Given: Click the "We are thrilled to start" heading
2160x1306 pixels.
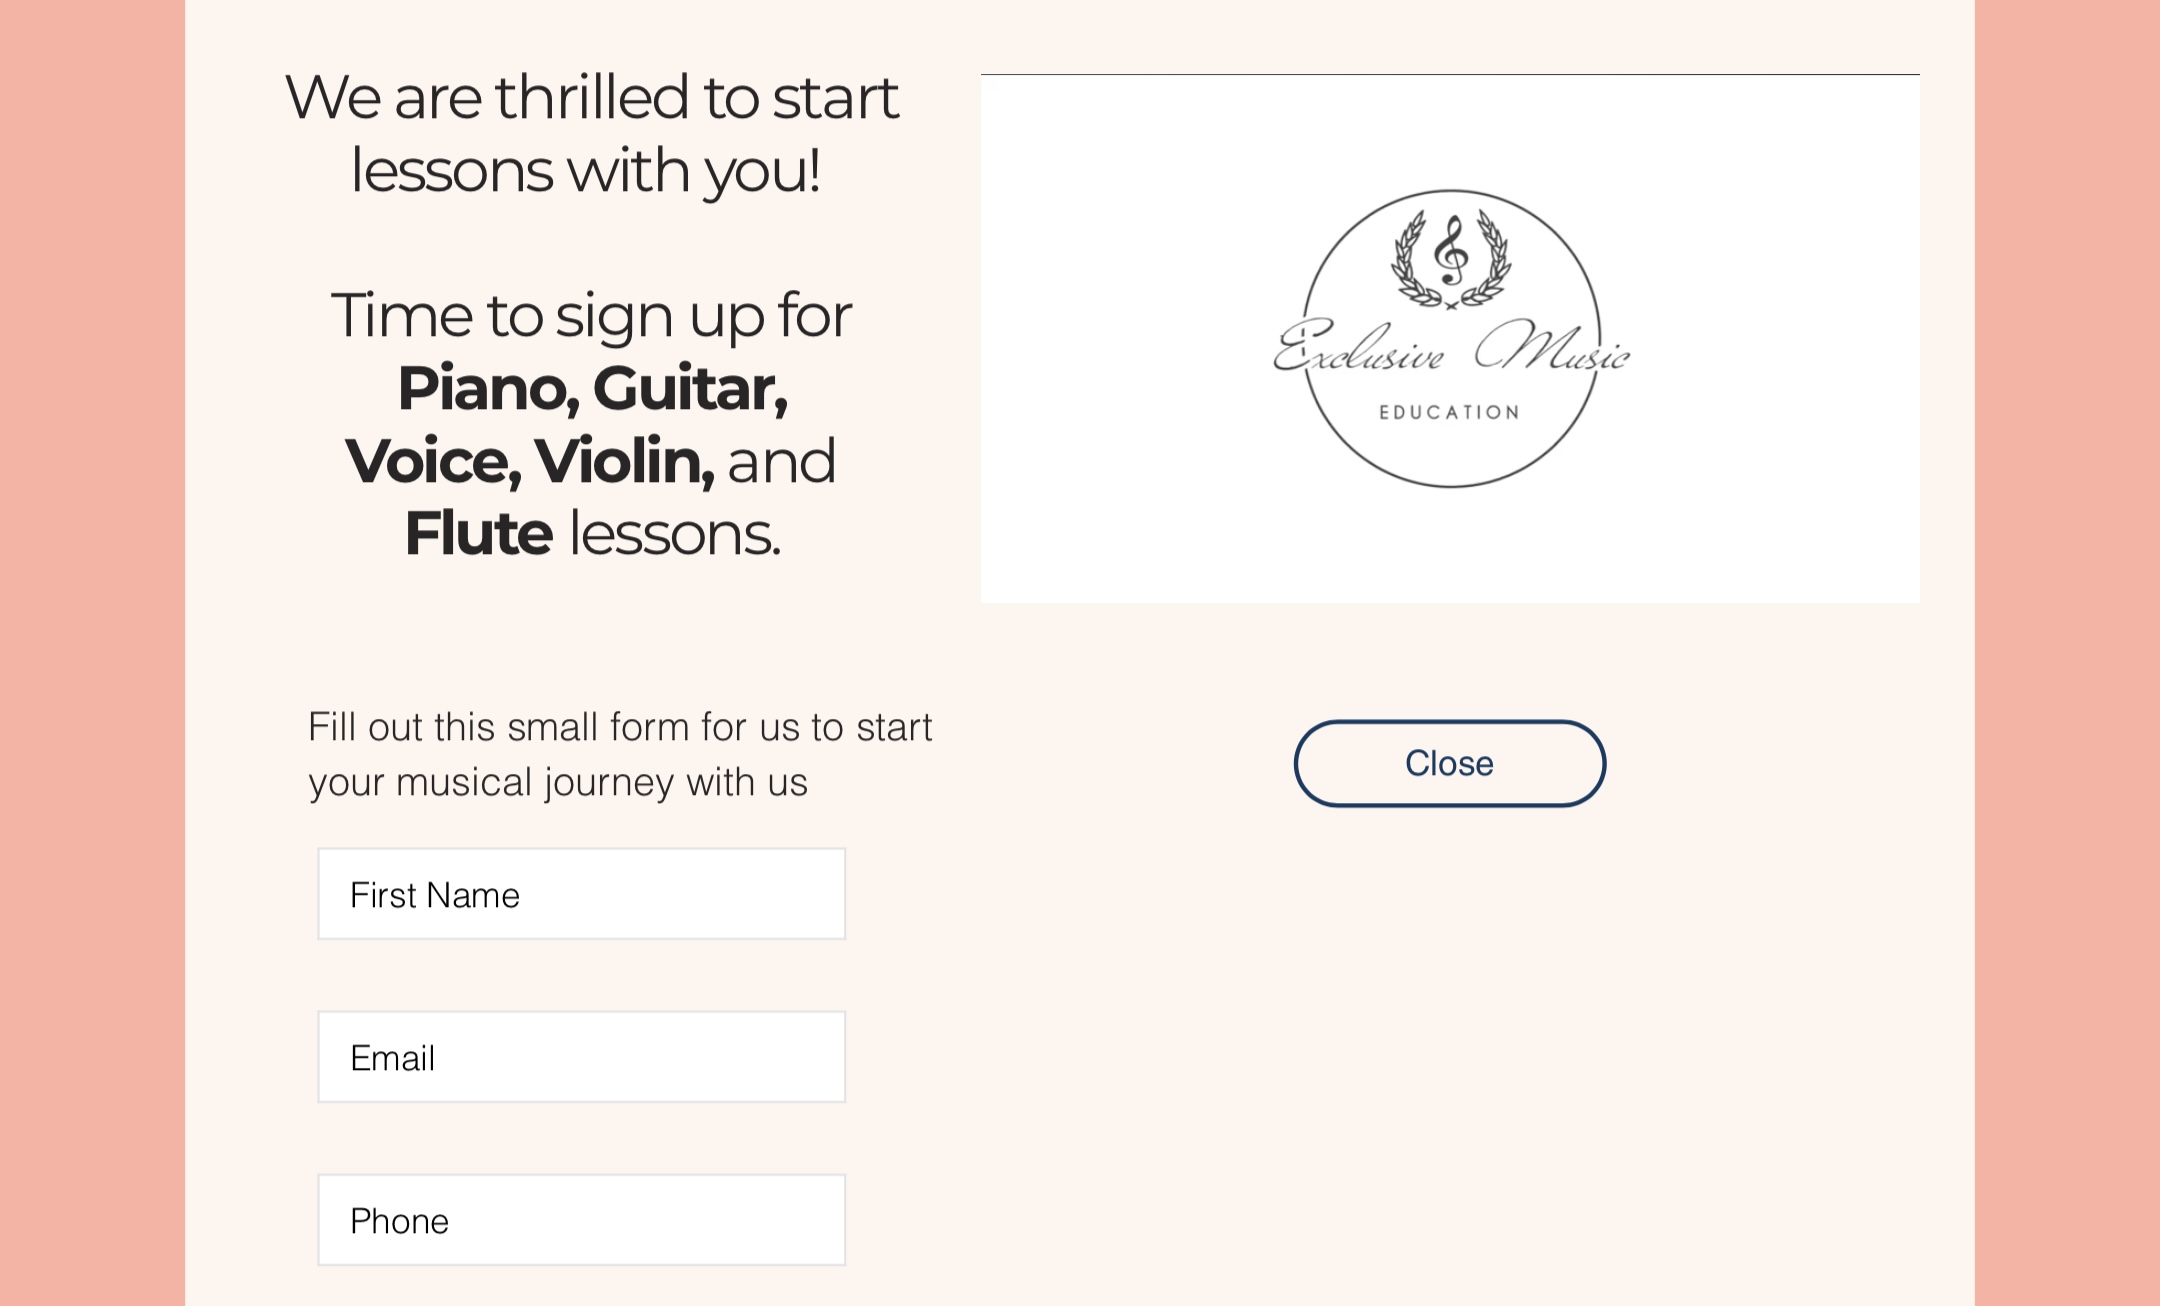Looking at the screenshot, I should (x=592, y=98).
